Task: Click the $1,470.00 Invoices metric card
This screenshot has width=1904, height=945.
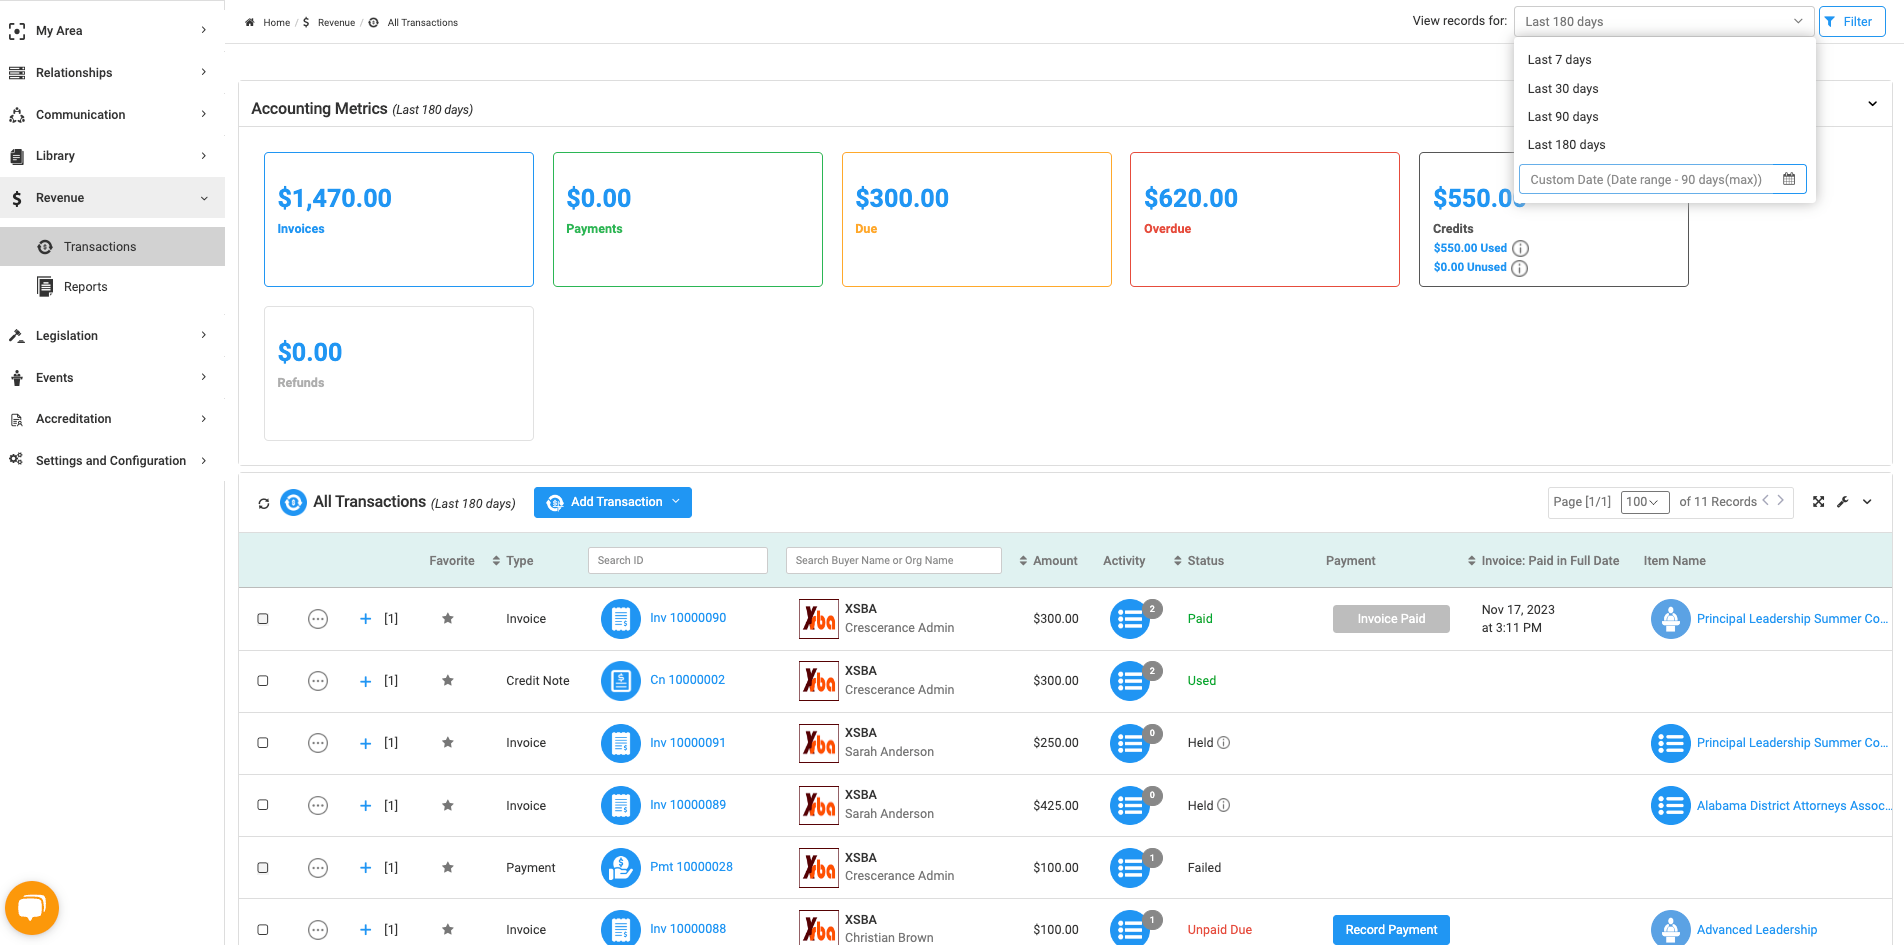Action: (399, 219)
